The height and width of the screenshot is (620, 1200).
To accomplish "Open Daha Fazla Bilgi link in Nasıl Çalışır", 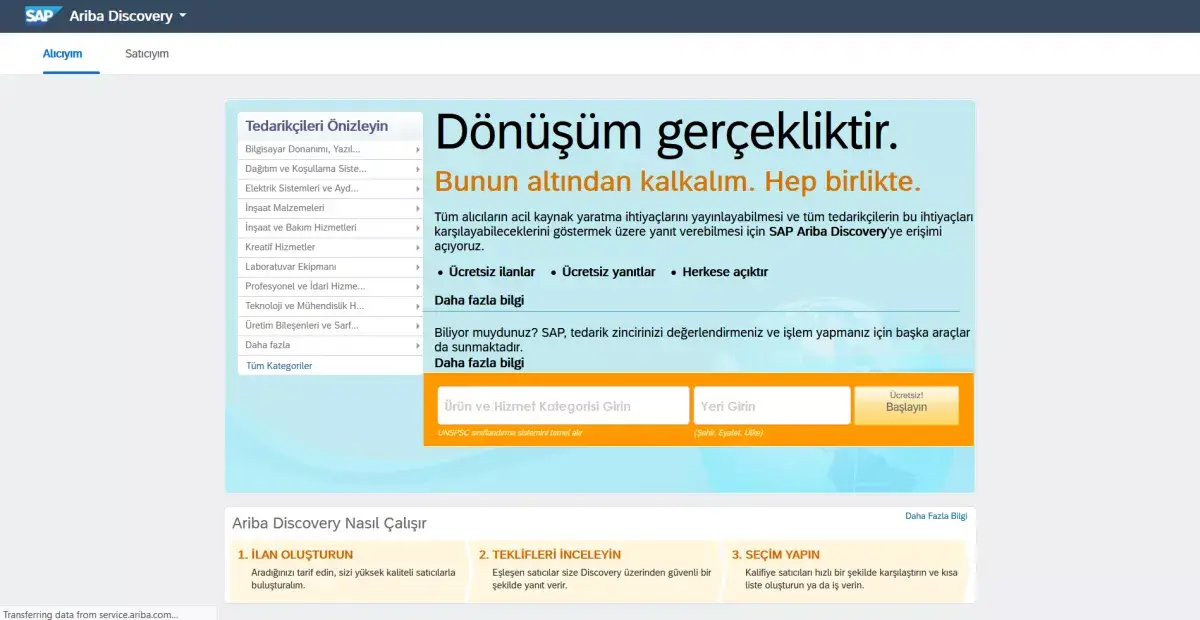I will pos(936,516).
